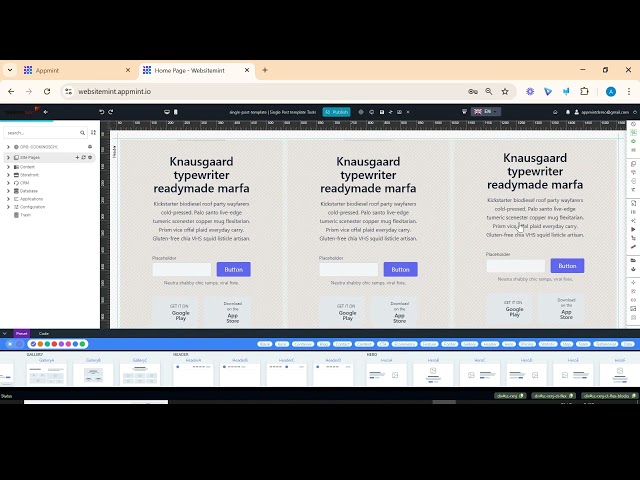Screen dimensions: 640x480
Task: Click the sort icon beside search
Action: [93, 133]
